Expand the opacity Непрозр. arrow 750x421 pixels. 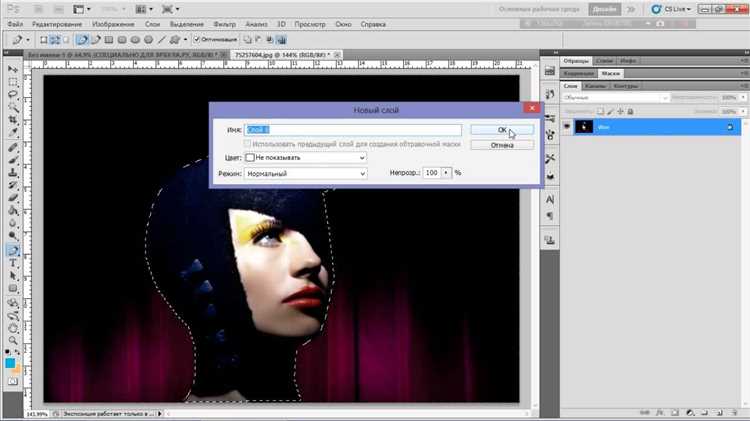pyautogui.click(x=446, y=173)
